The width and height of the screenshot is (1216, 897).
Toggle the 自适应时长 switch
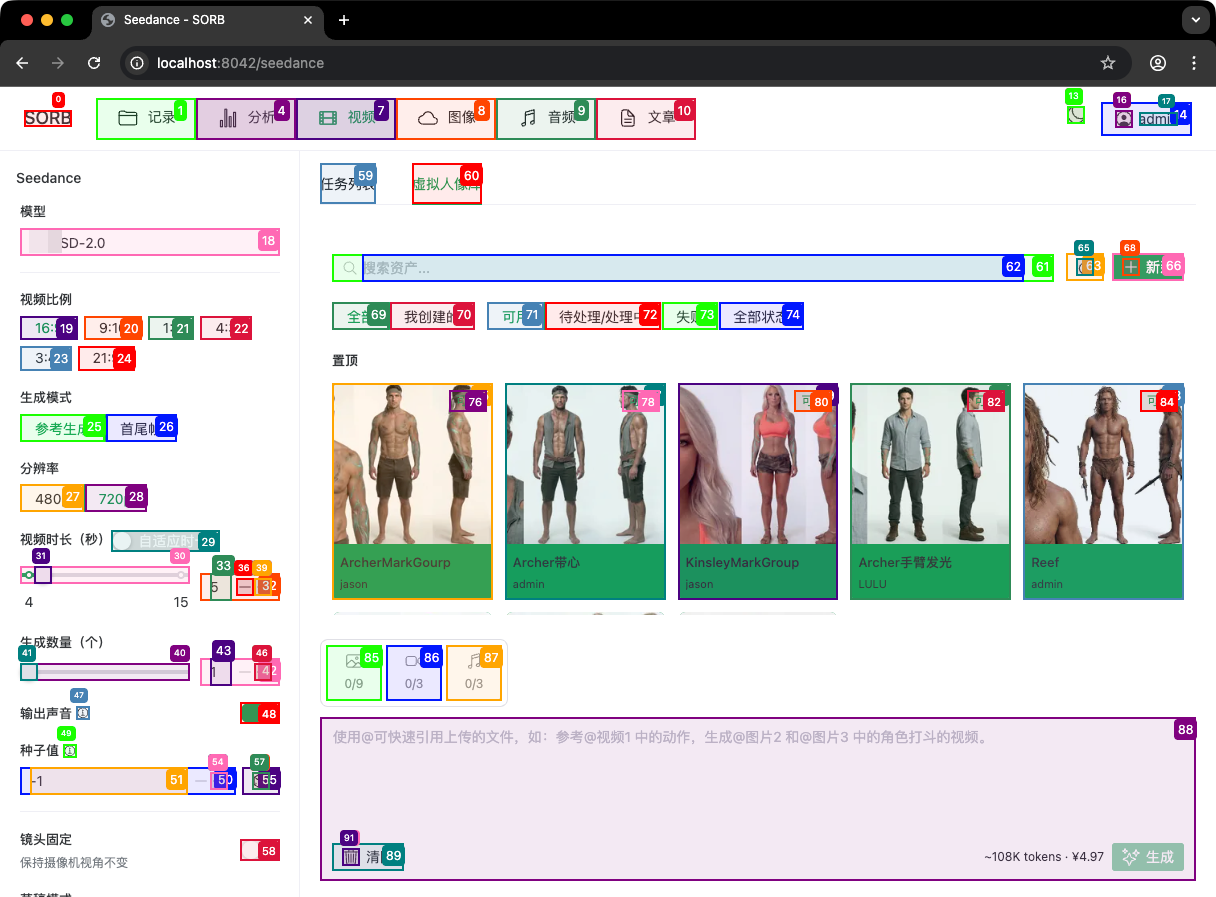click(124, 541)
